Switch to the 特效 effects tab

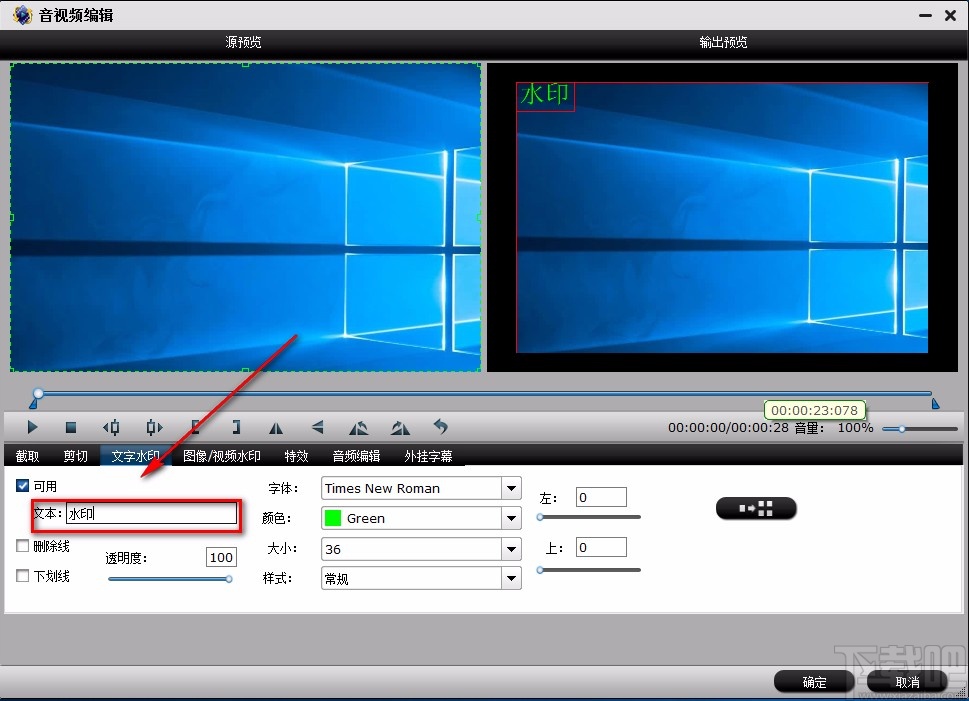coord(296,455)
